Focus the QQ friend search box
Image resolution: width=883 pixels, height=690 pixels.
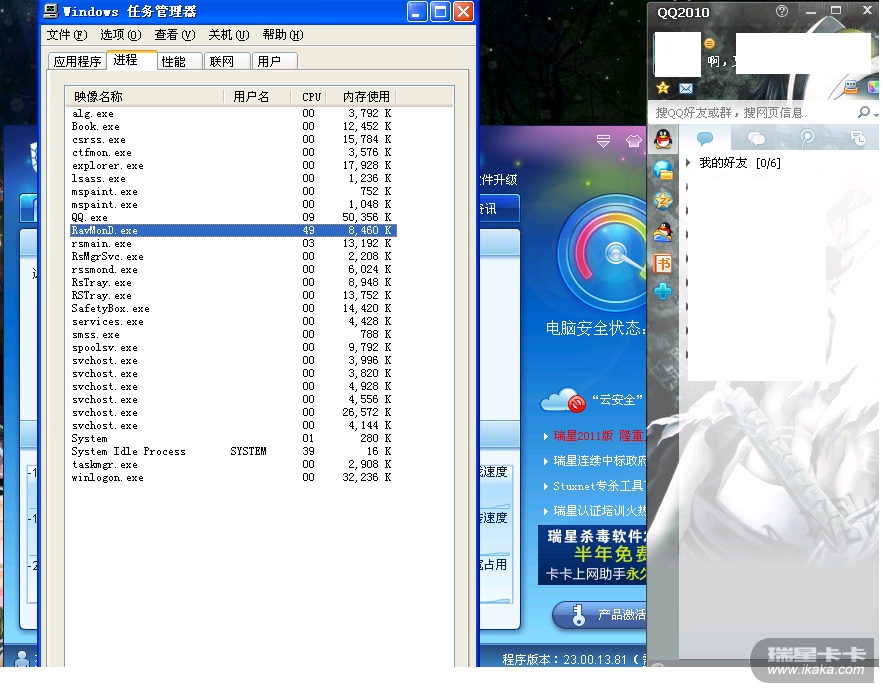pos(753,113)
